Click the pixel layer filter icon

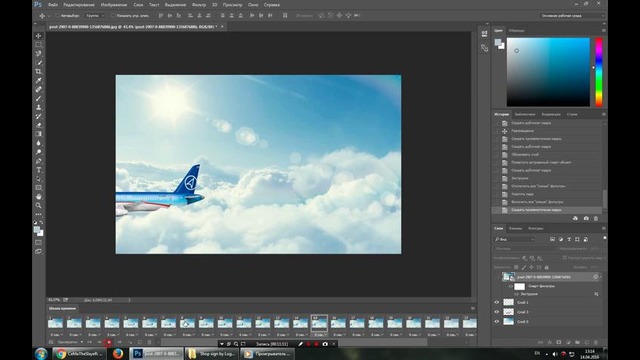[552, 239]
